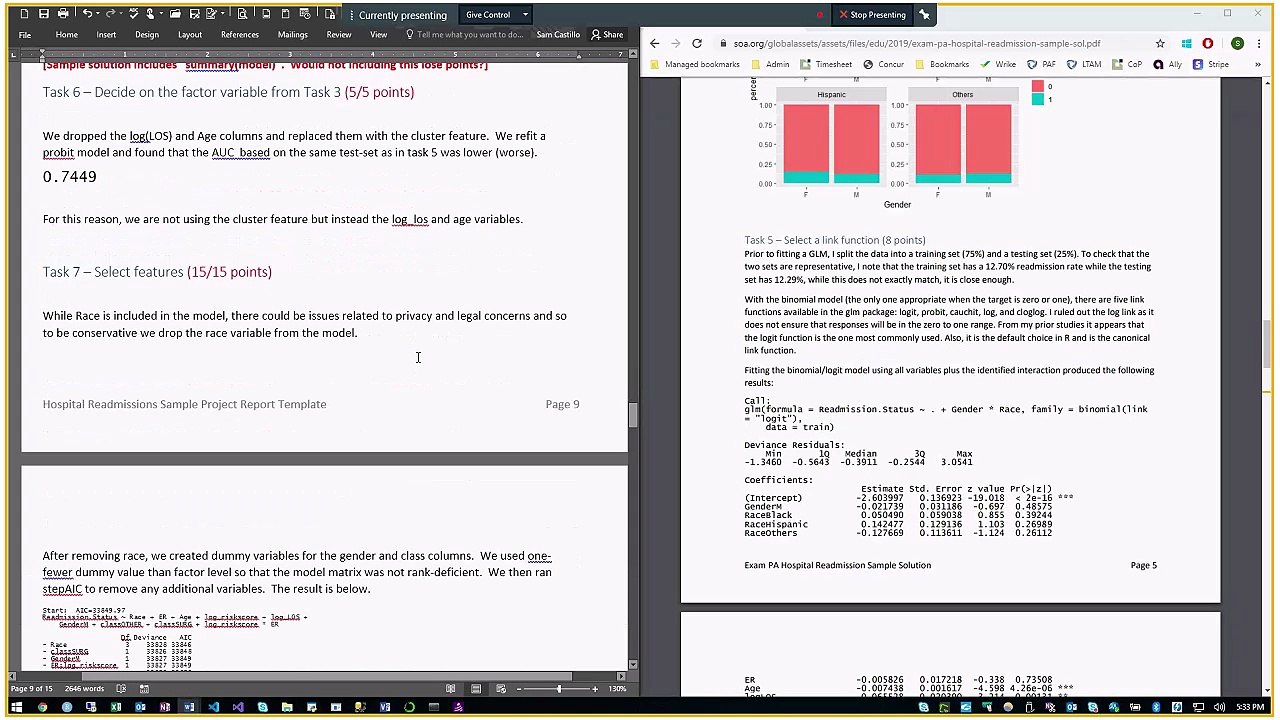Open the Insert ribbon tab
This screenshot has height=720, width=1280.
click(106, 34)
